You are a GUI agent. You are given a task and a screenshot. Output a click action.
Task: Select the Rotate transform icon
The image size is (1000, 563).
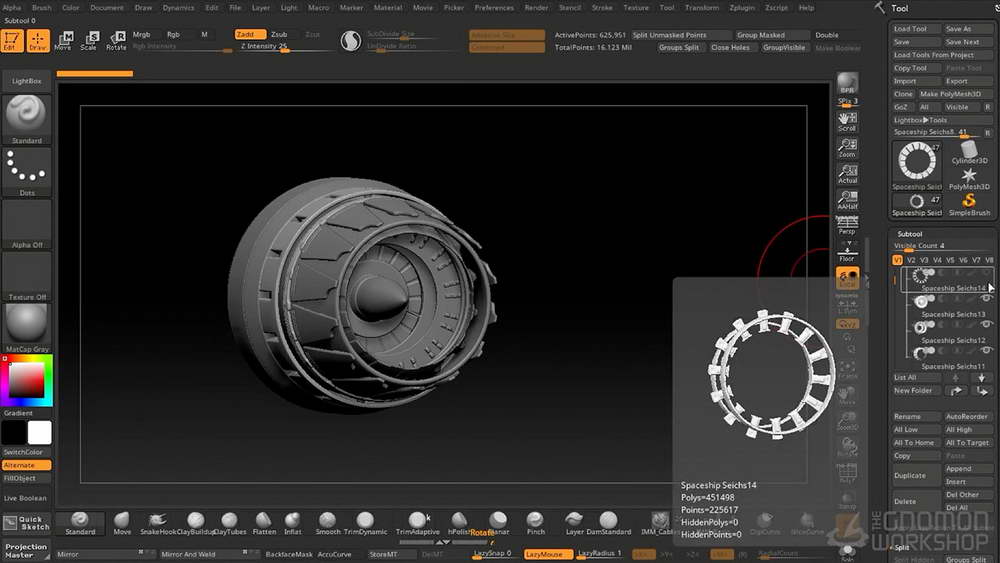coord(116,41)
